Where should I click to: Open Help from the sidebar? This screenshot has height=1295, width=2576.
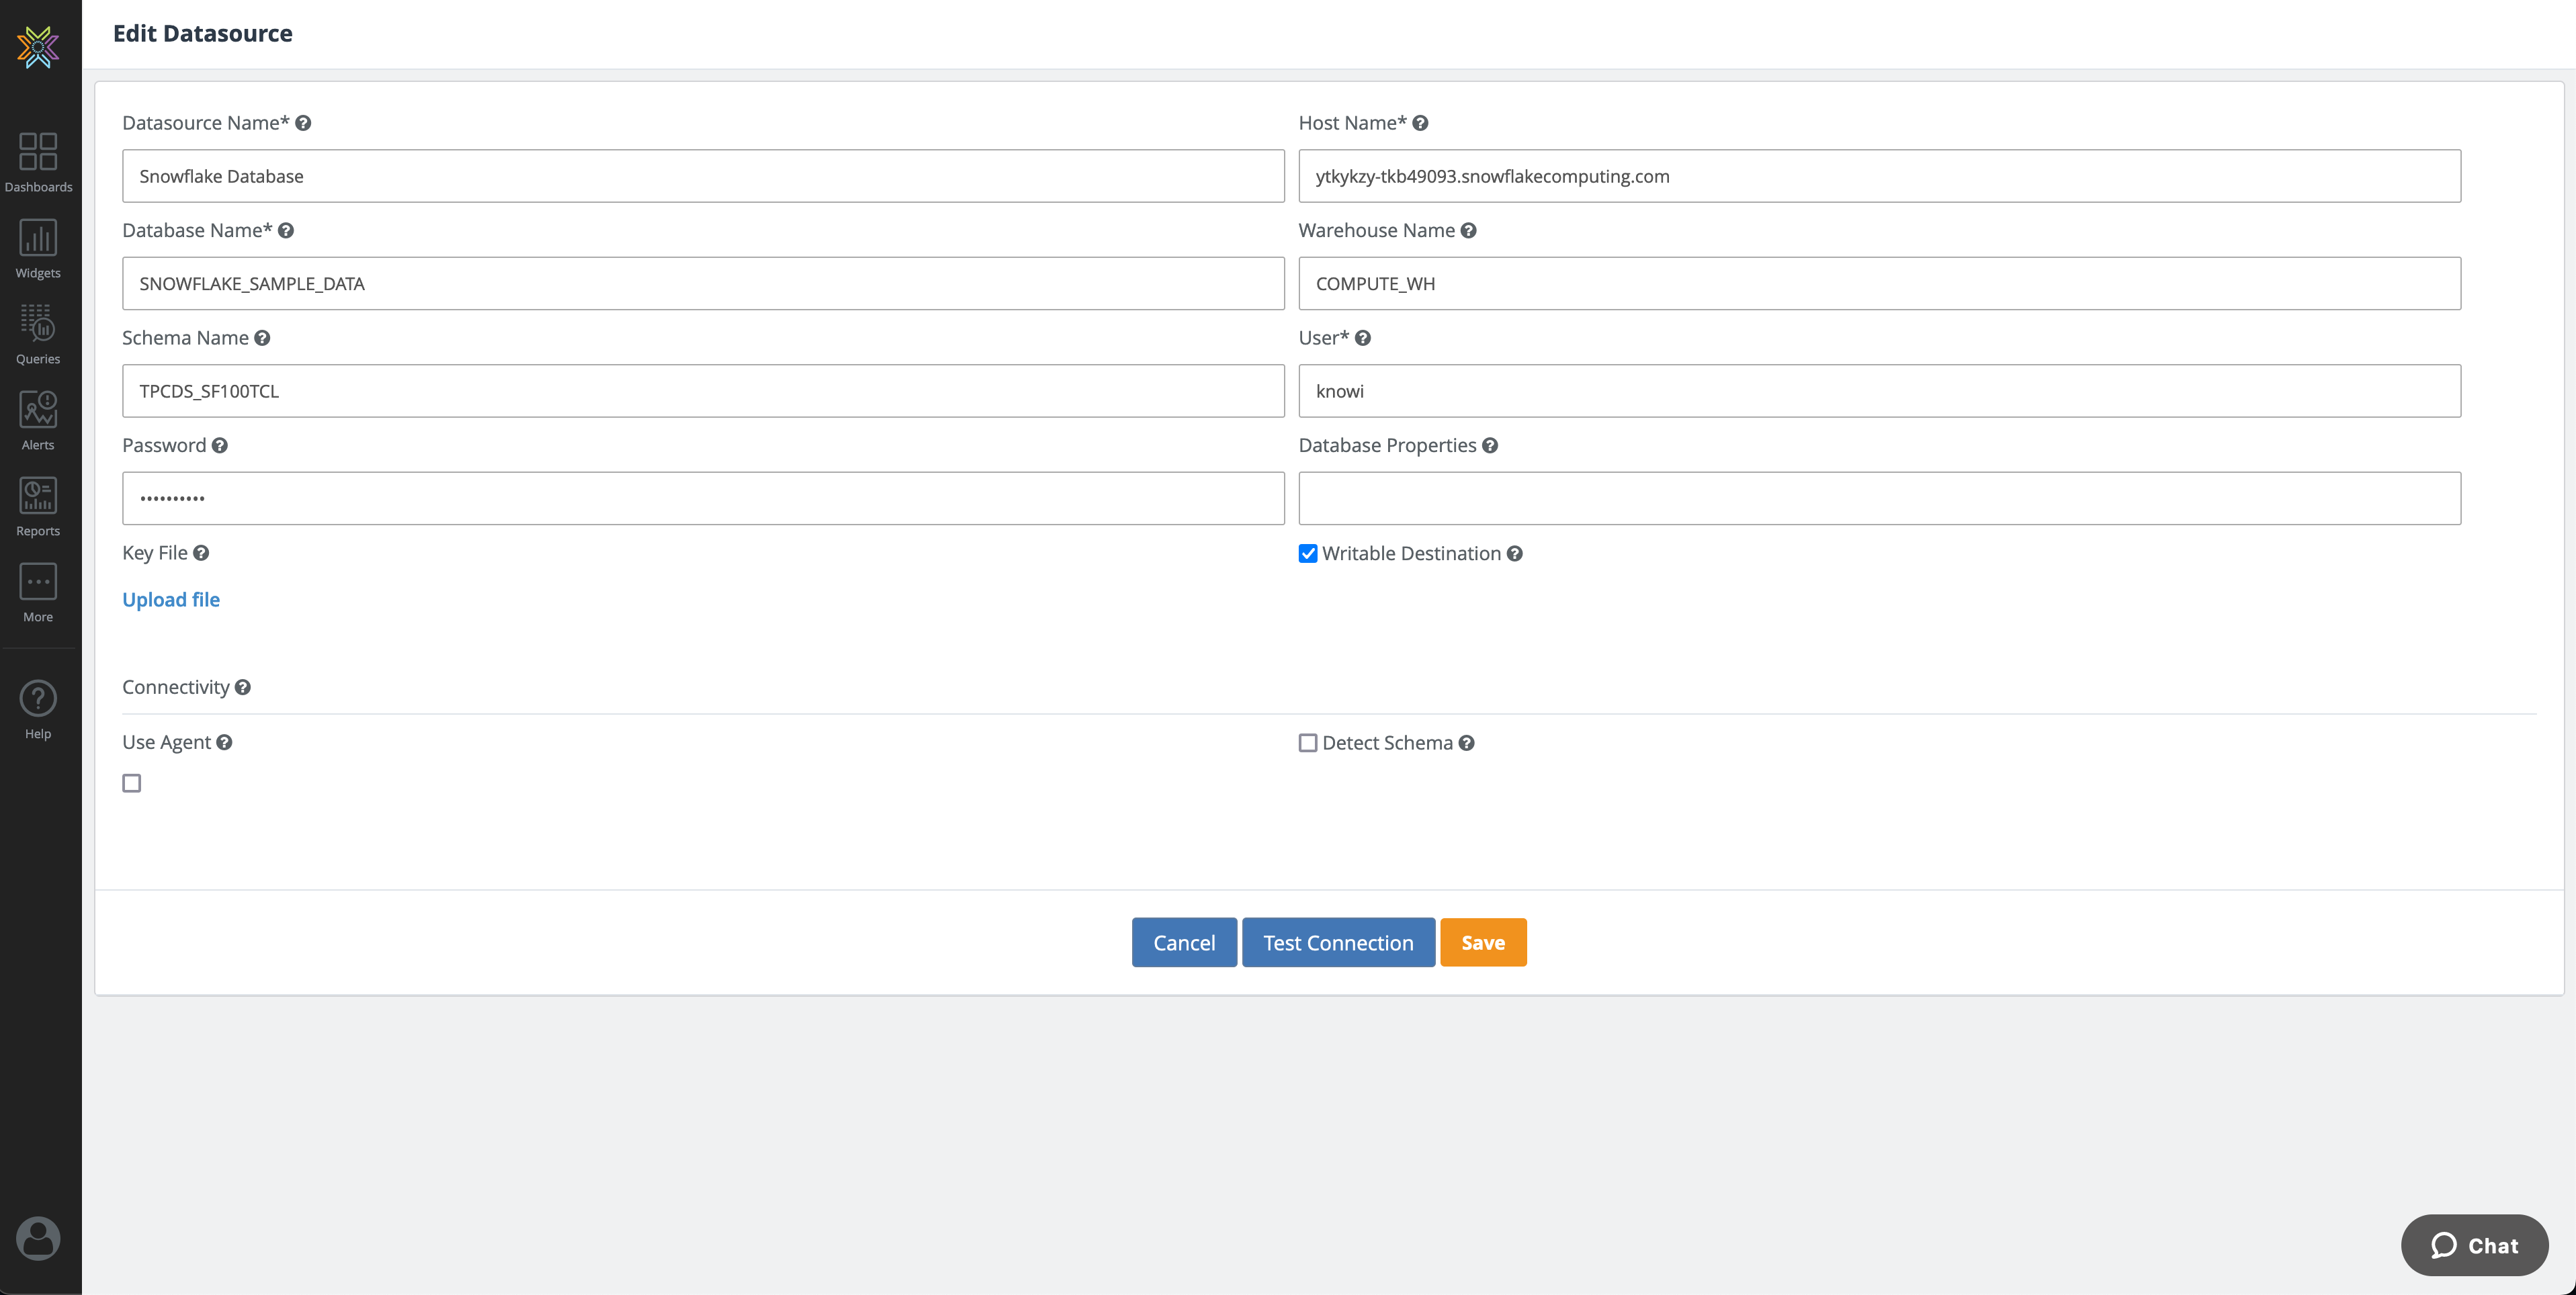[38, 710]
